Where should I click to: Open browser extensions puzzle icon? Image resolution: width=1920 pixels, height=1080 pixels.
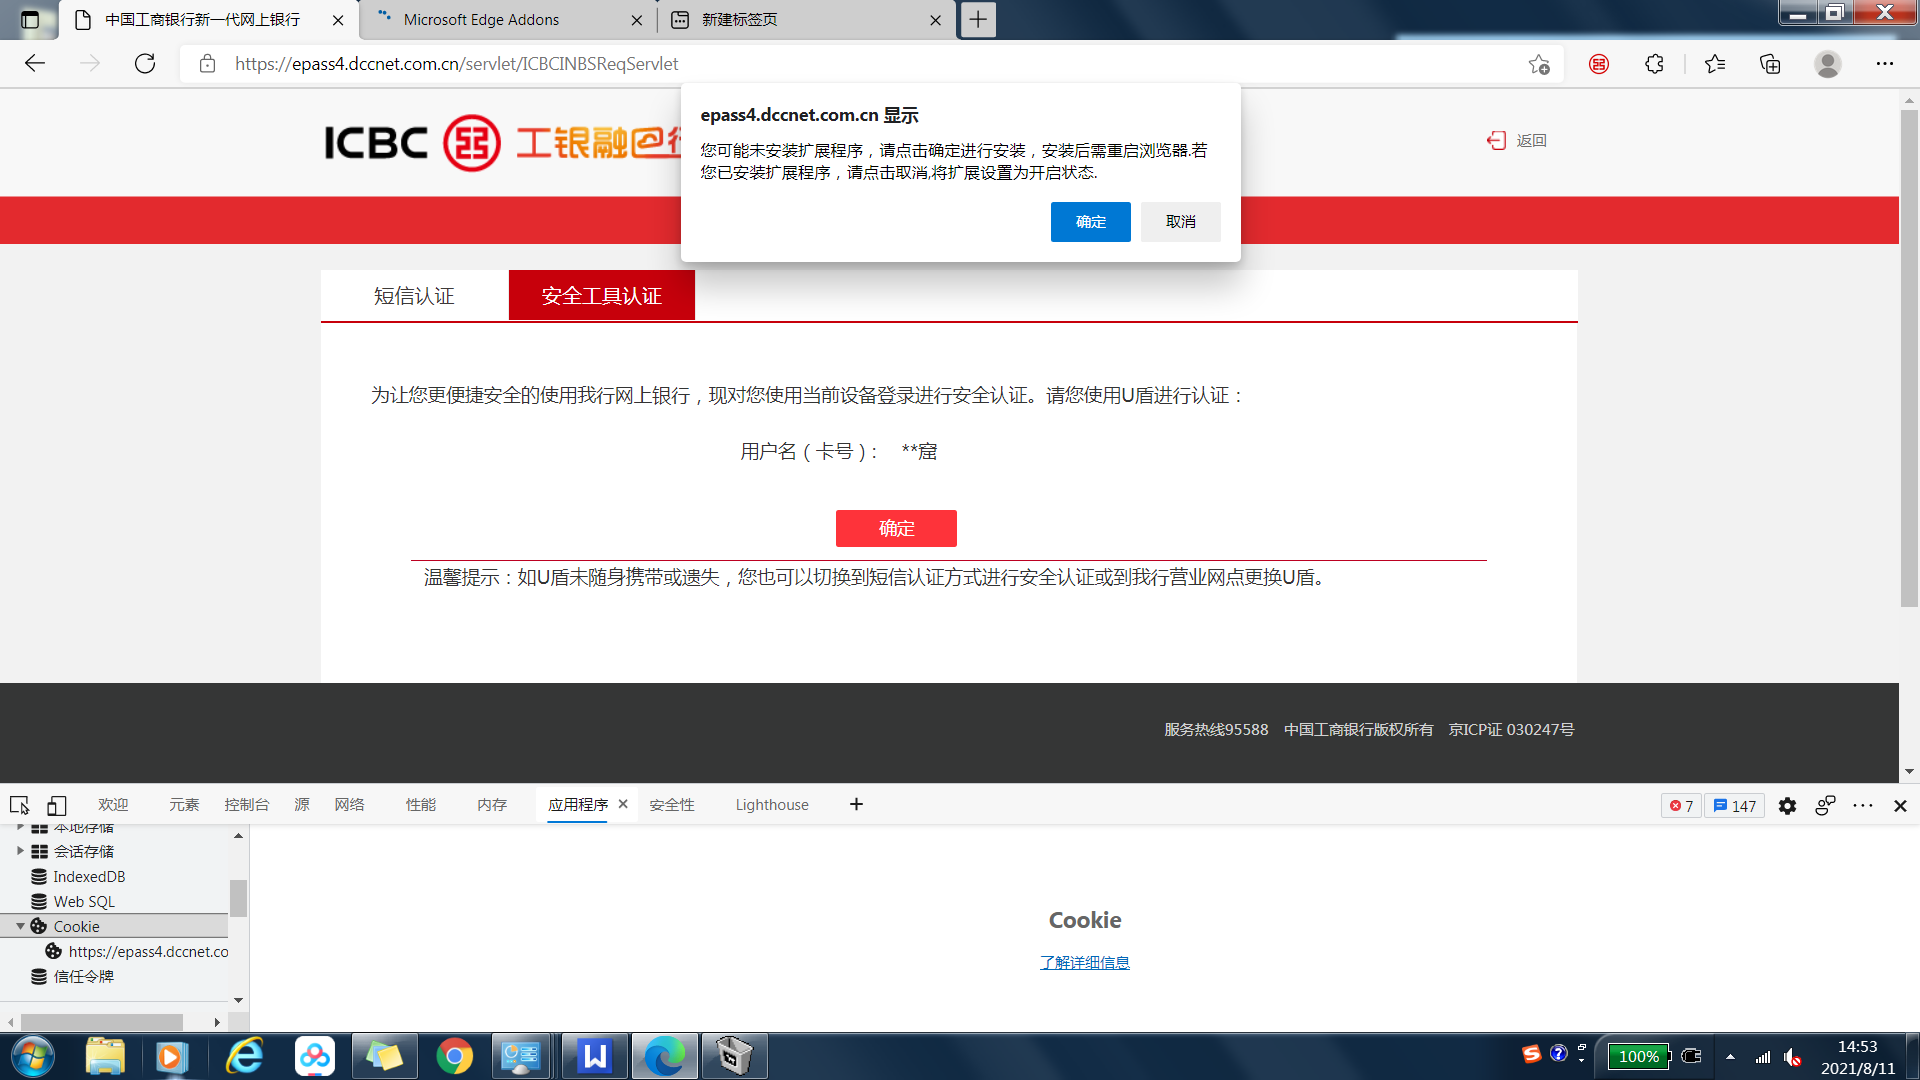1654,64
